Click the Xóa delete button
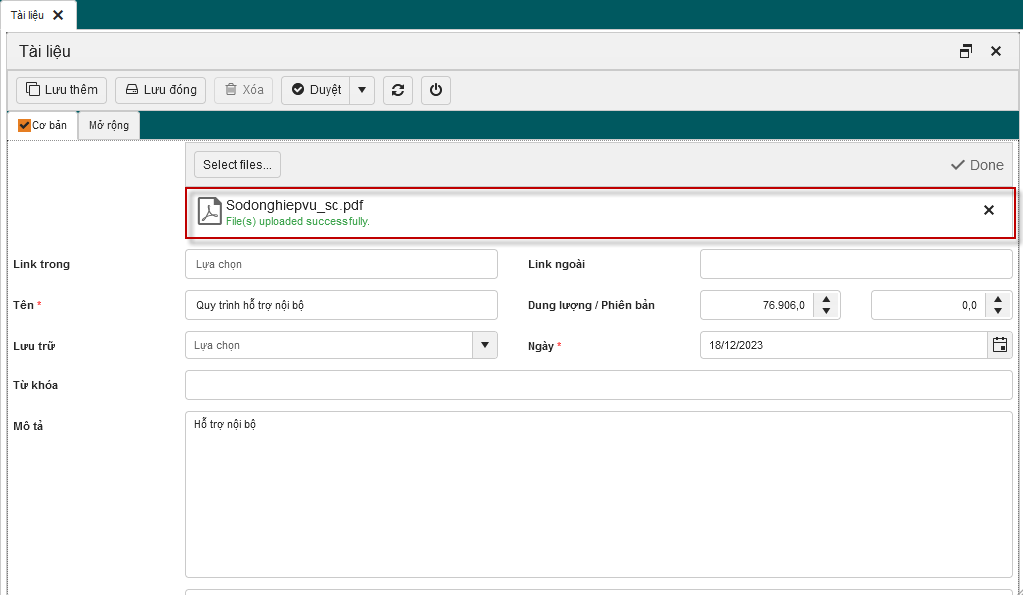The height and width of the screenshot is (595, 1023). point(243,90)
